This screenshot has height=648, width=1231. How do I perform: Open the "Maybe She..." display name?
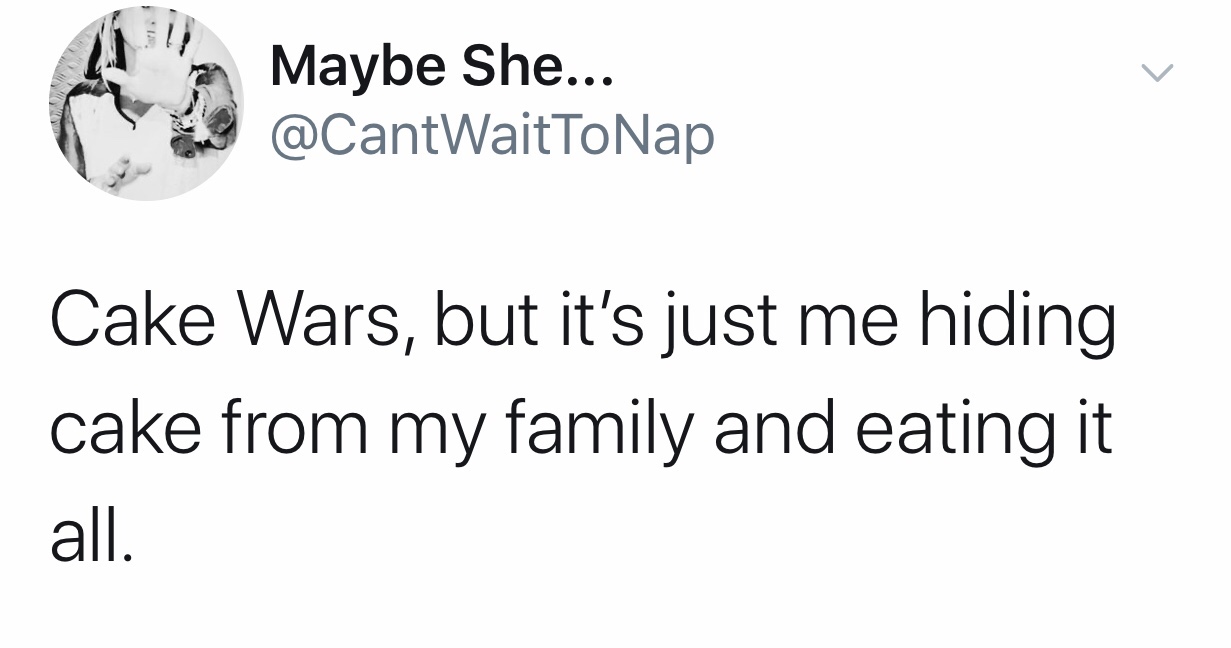tap(444, 68)
